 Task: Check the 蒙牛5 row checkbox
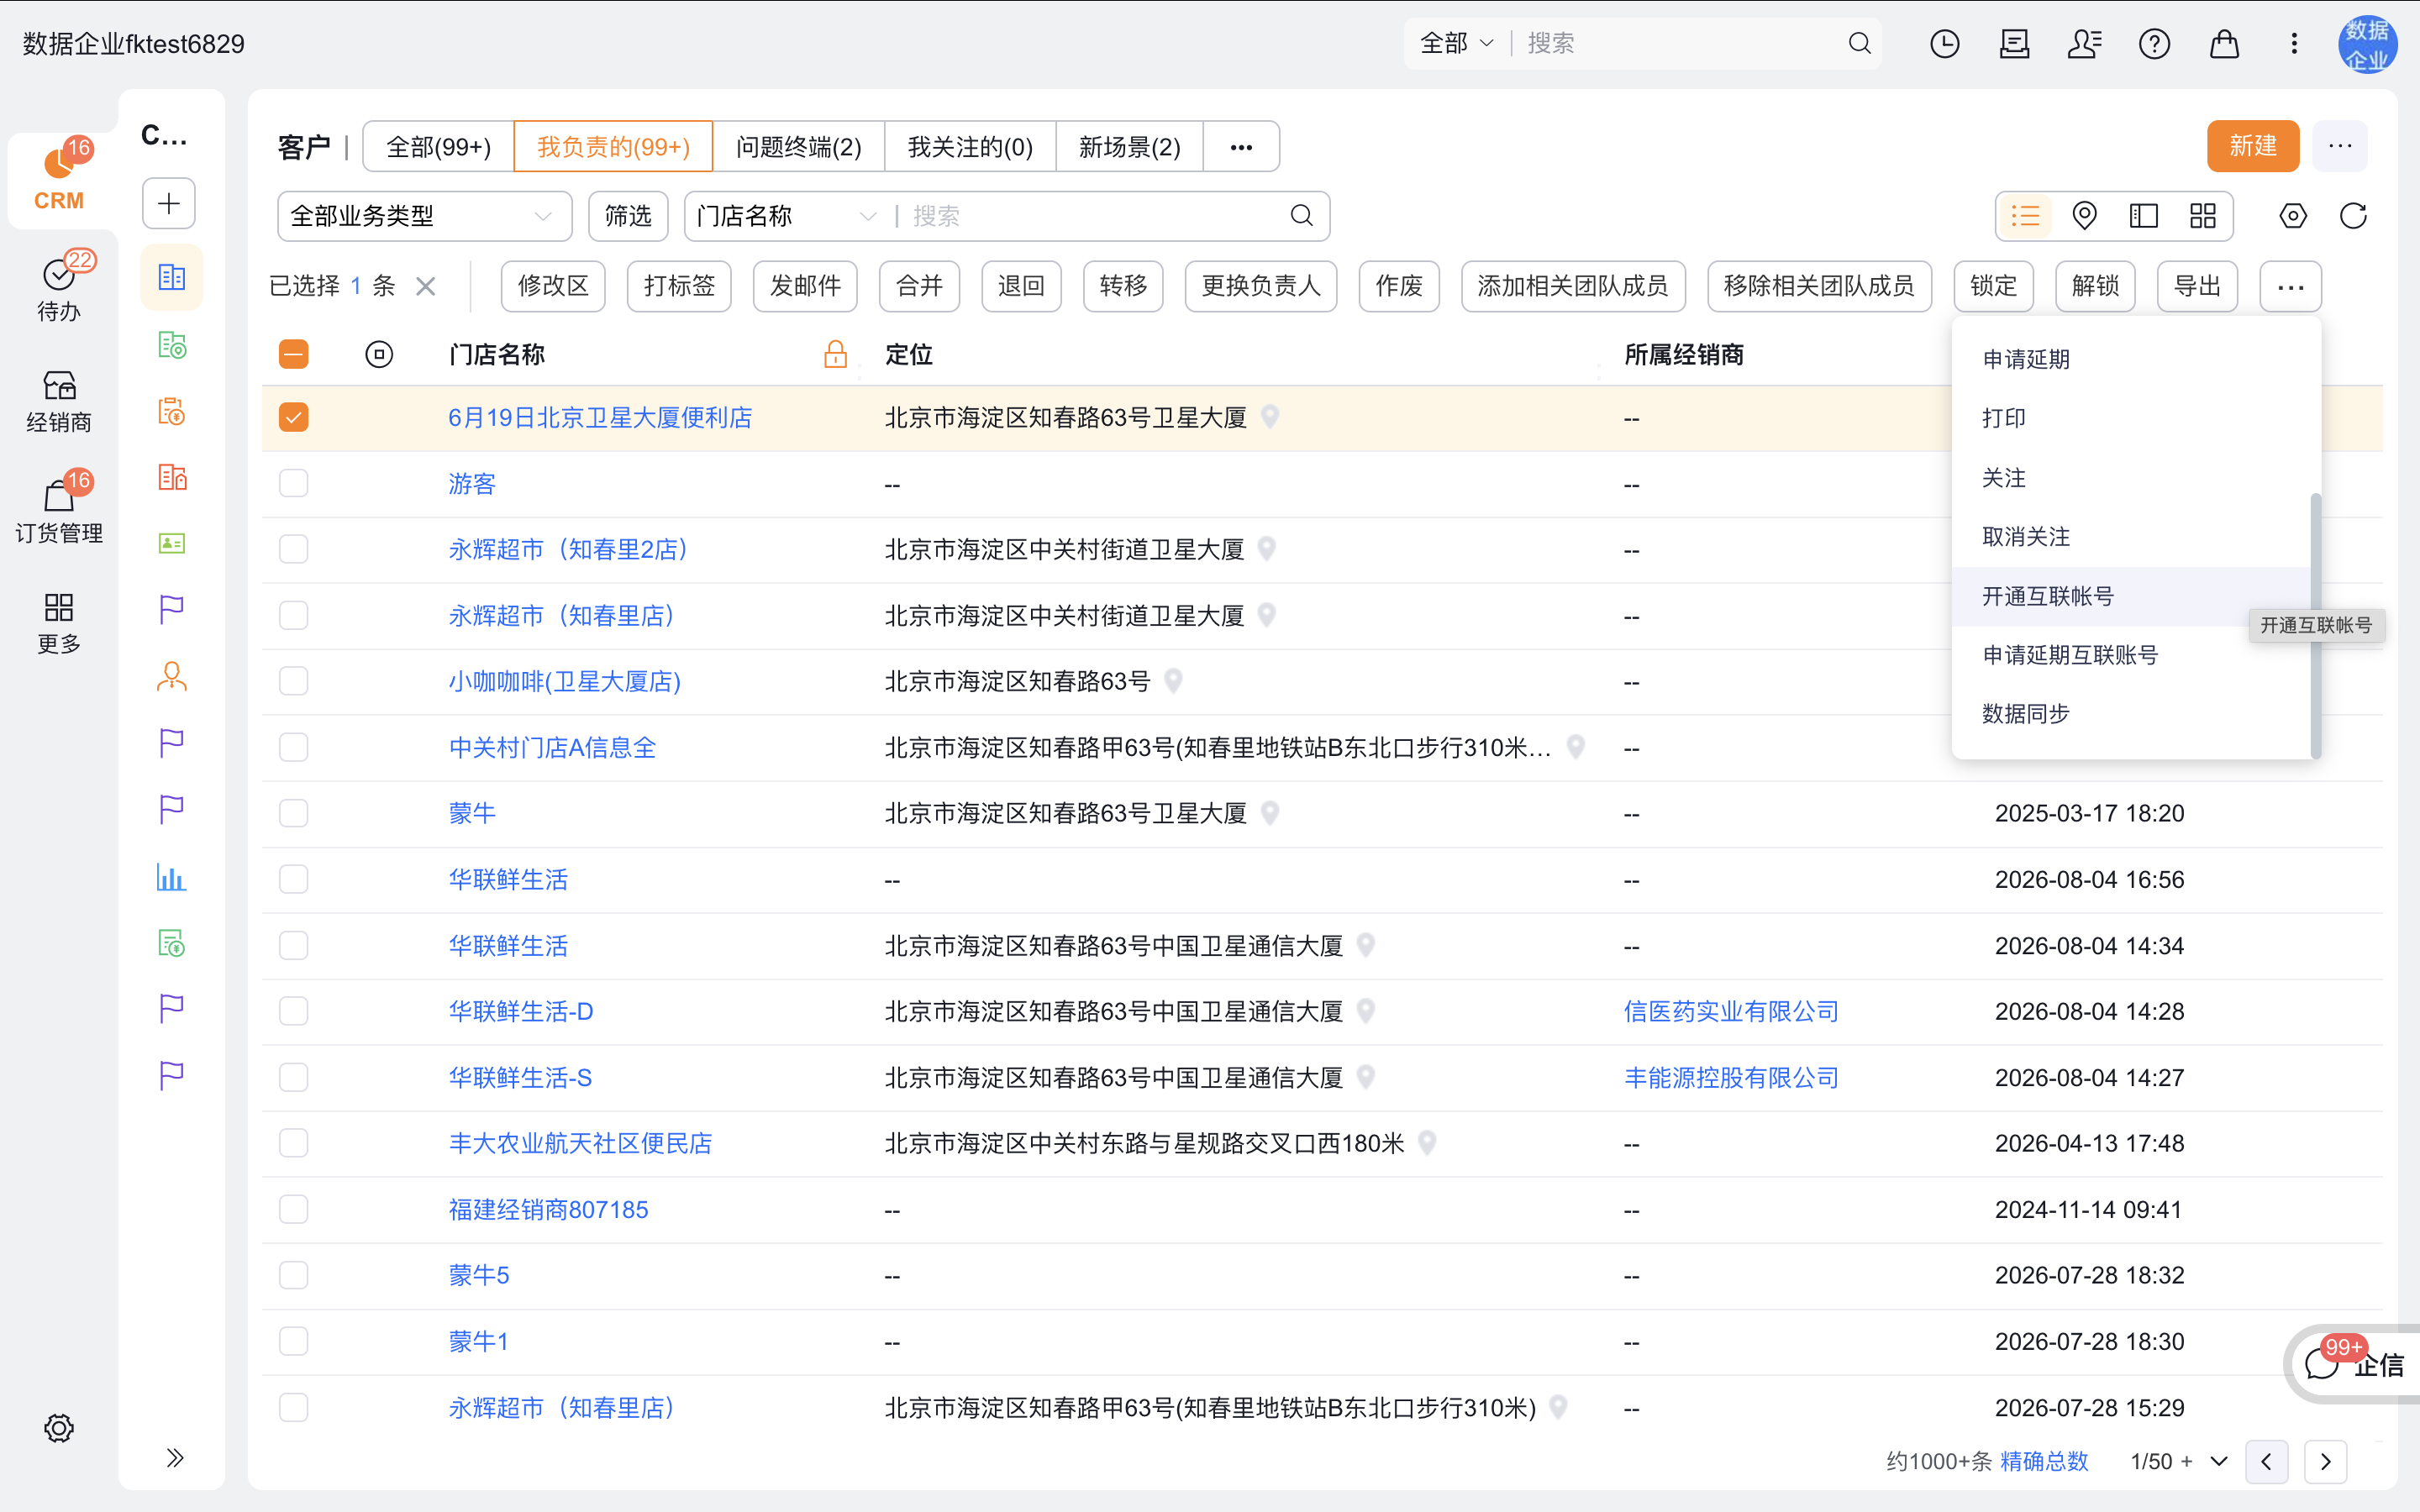pyautogui.click(x=293, y=1275)
